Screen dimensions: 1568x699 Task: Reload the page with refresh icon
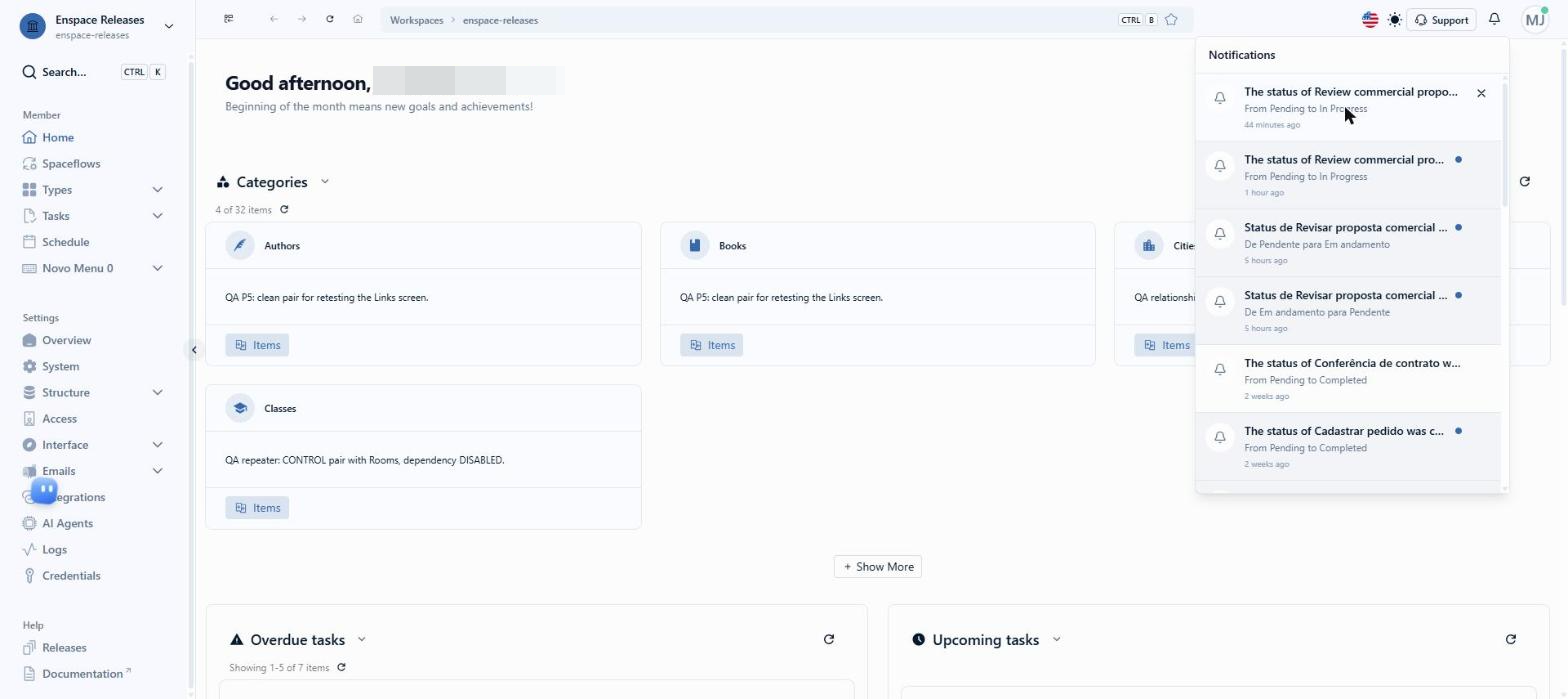pos(329,19)
